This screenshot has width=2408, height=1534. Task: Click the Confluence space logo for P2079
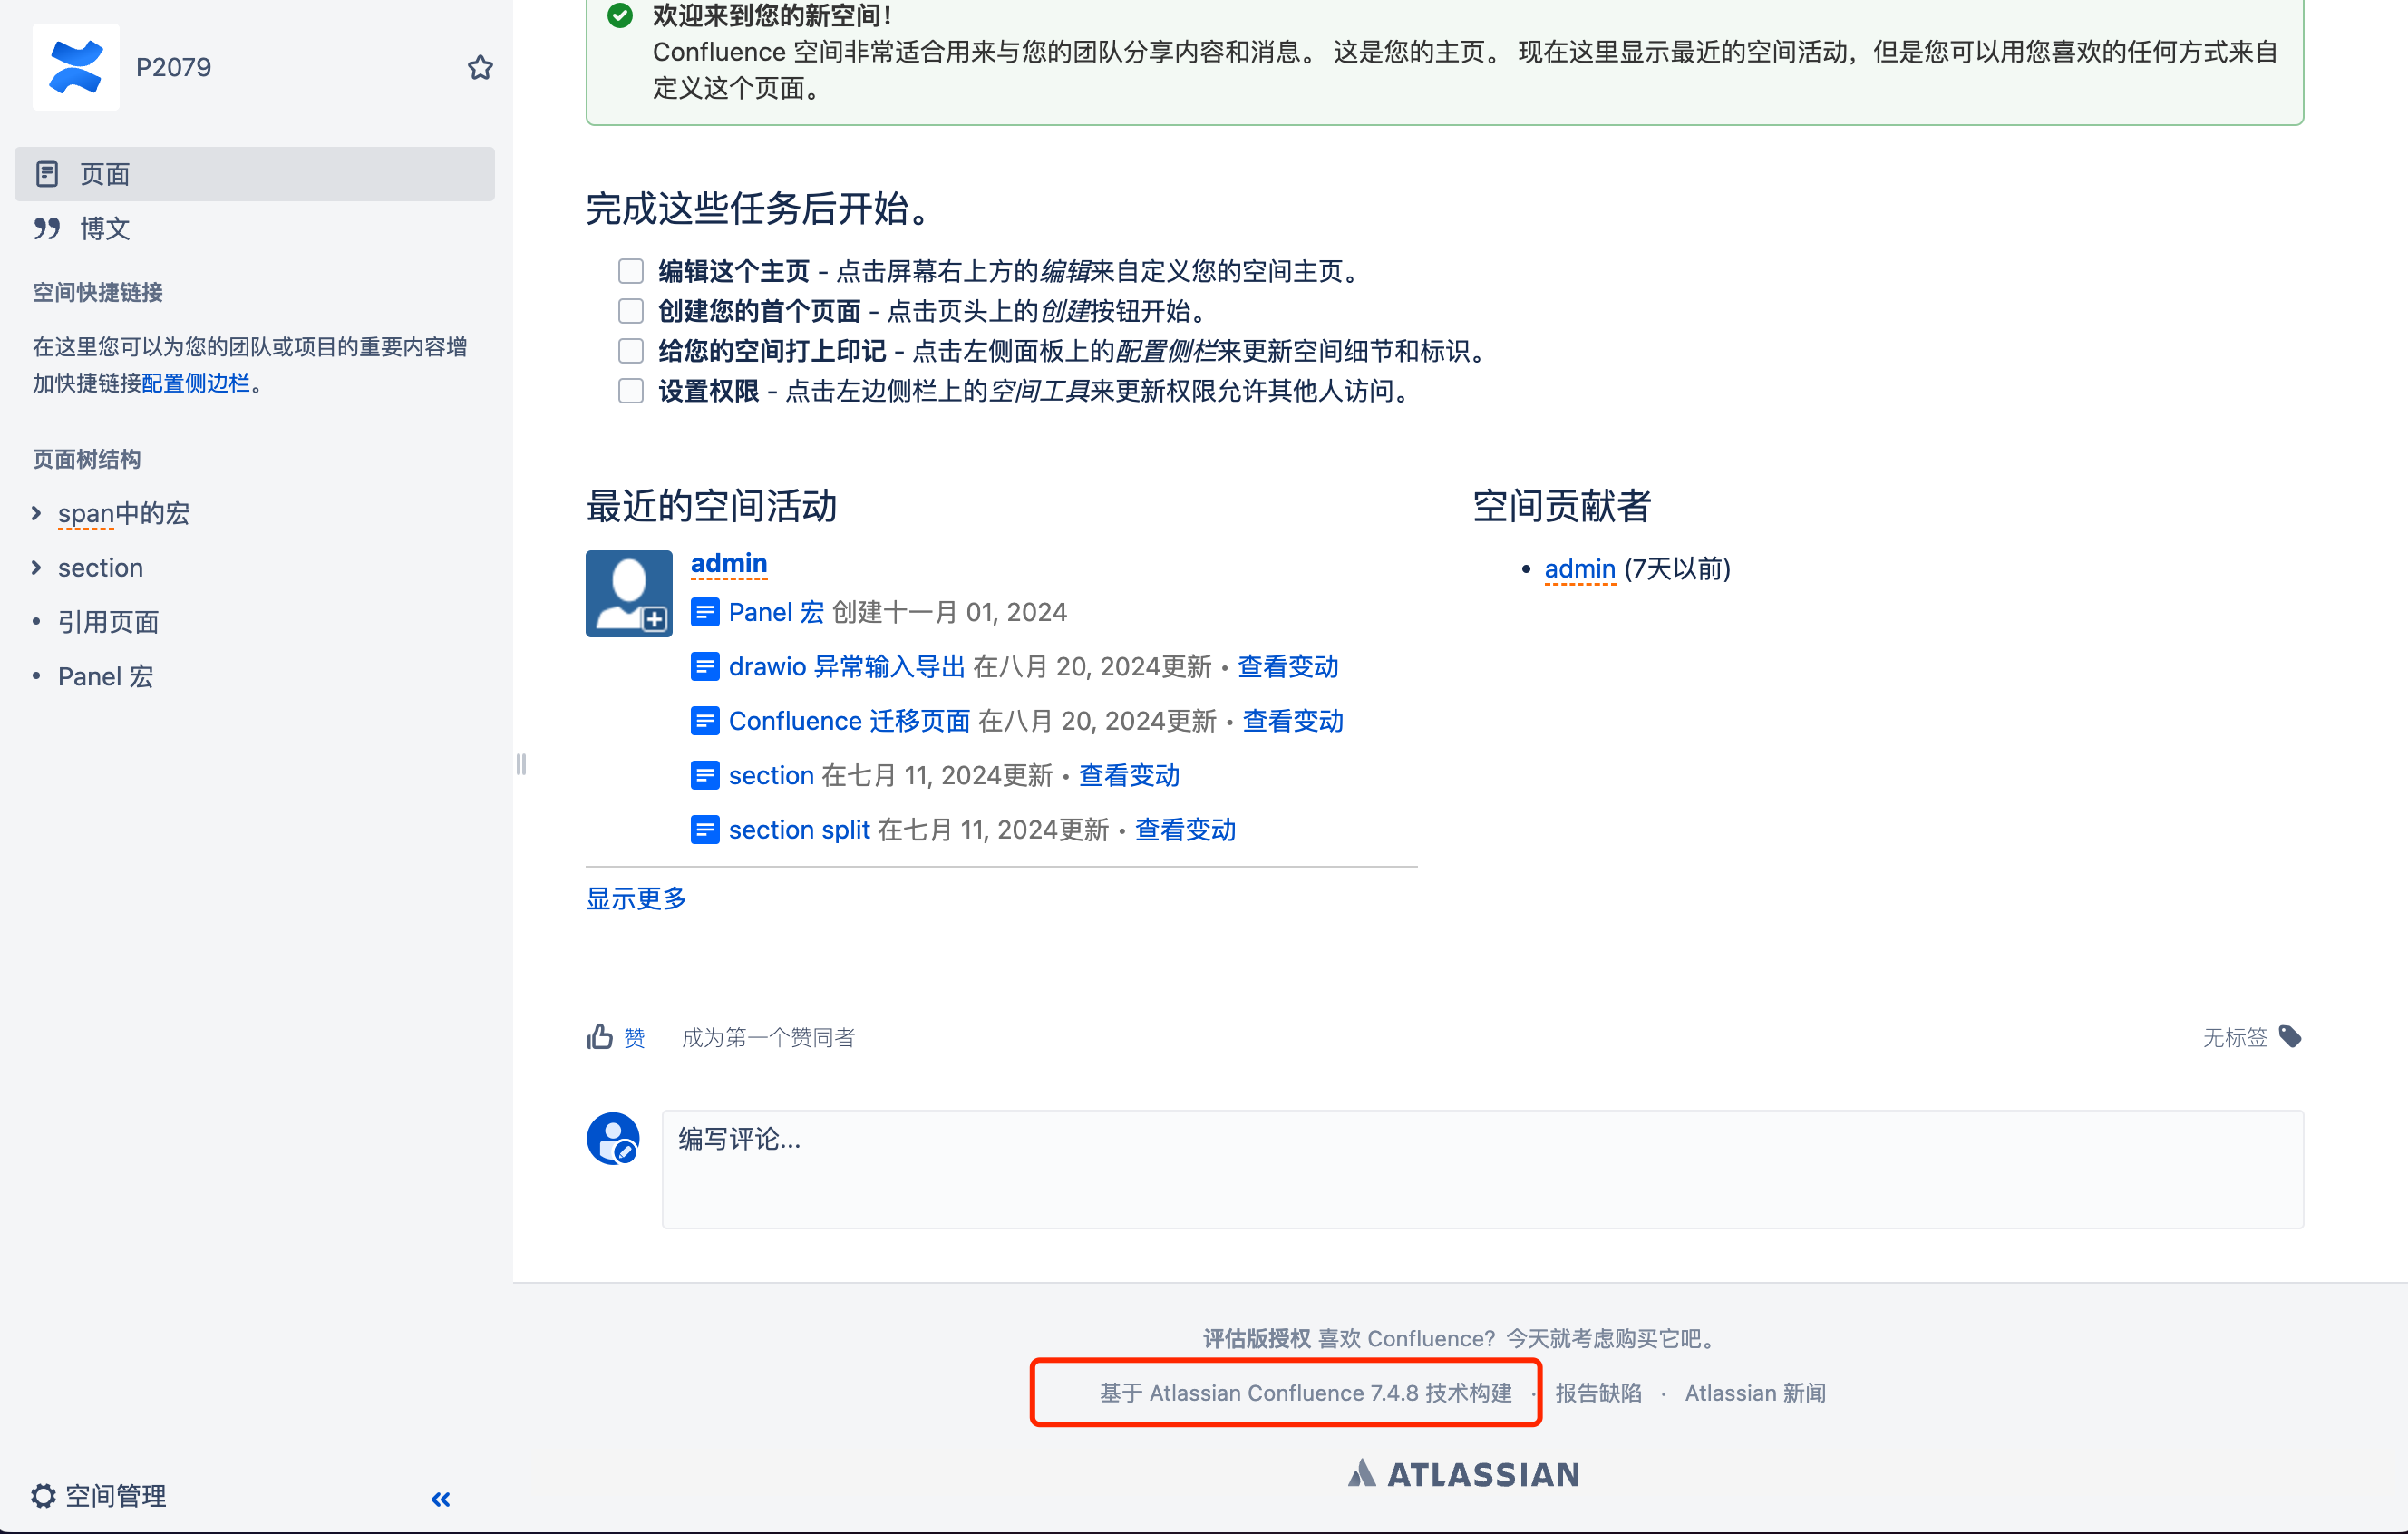[76, 67]
